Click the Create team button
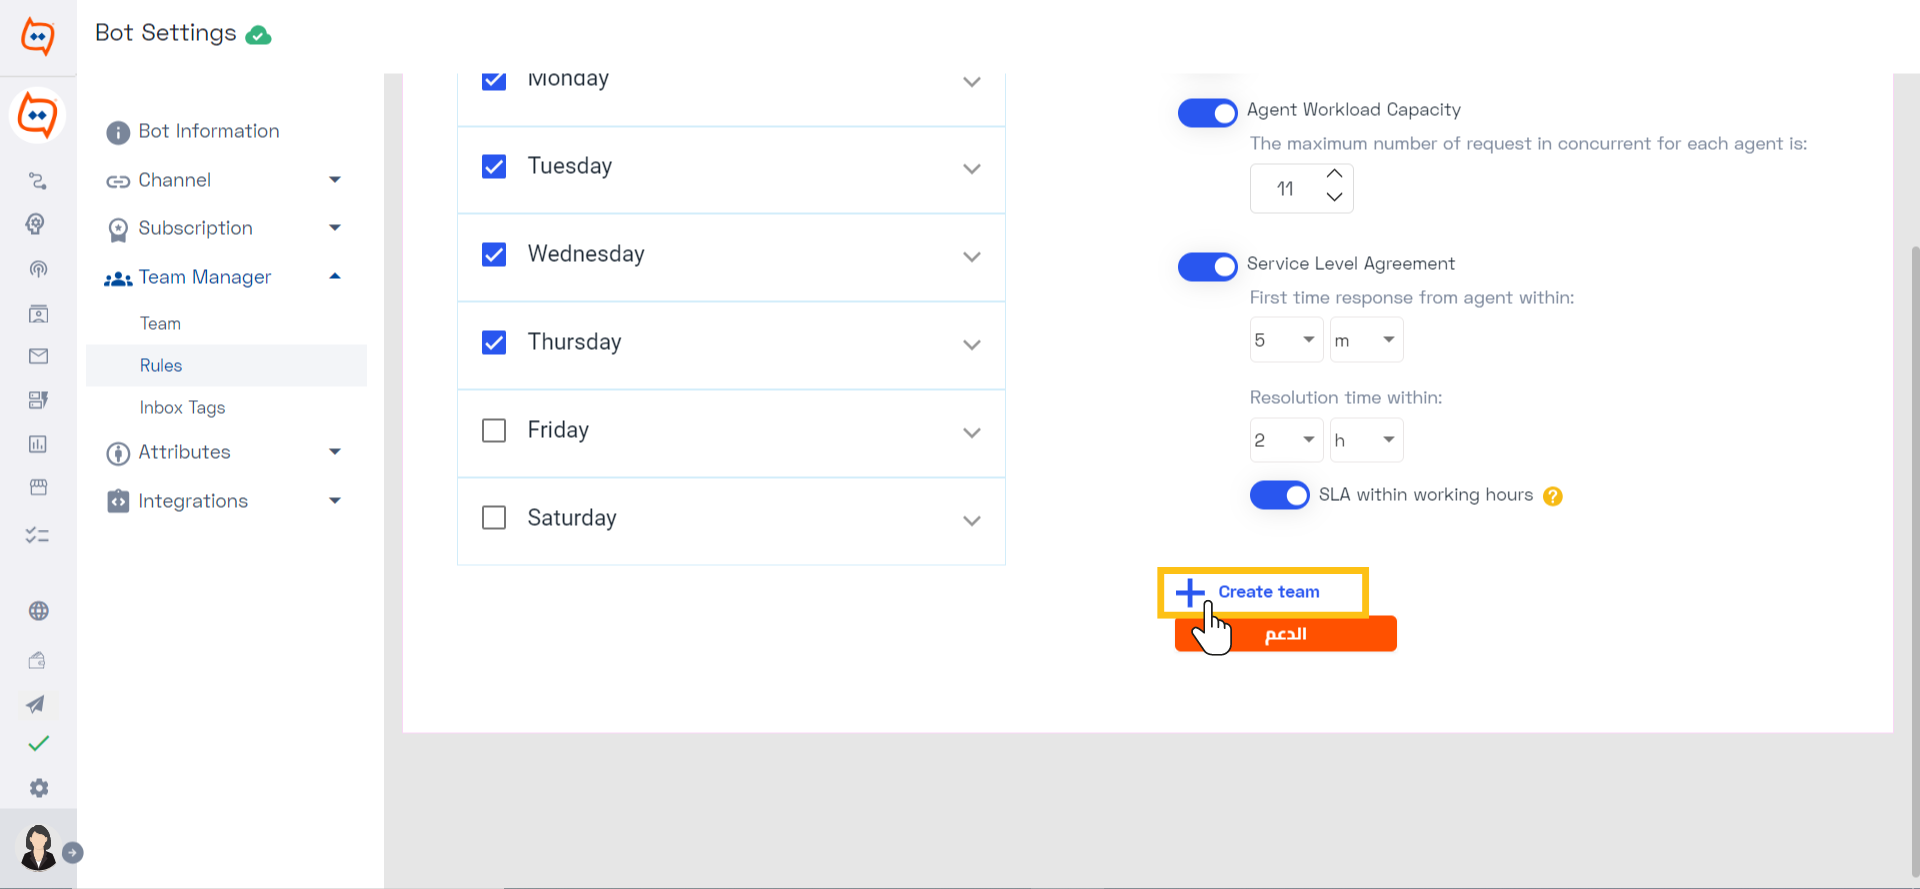Image resolution: width=1920 pixels, height=889 pixels. pos(1263,592)
